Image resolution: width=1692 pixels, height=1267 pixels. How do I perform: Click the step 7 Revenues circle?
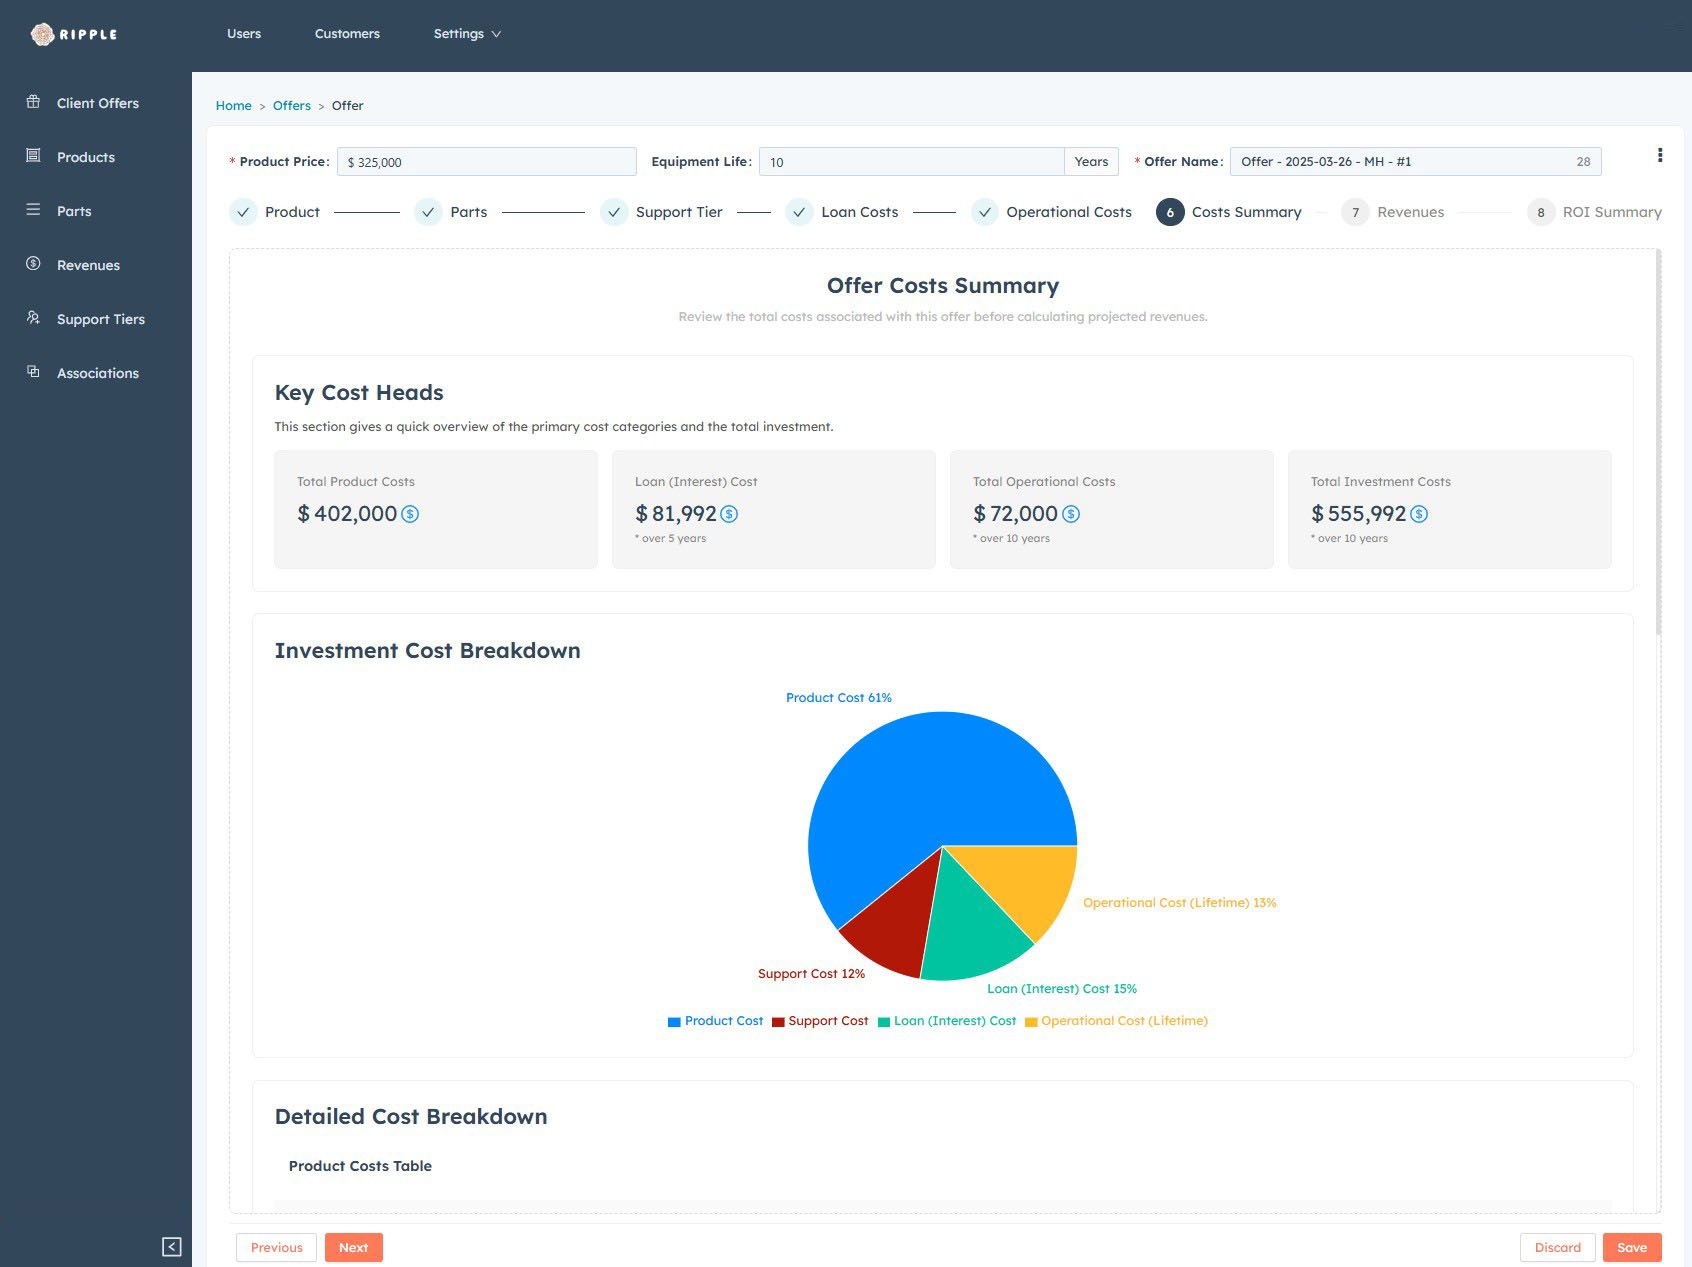tap(1355, 212)
